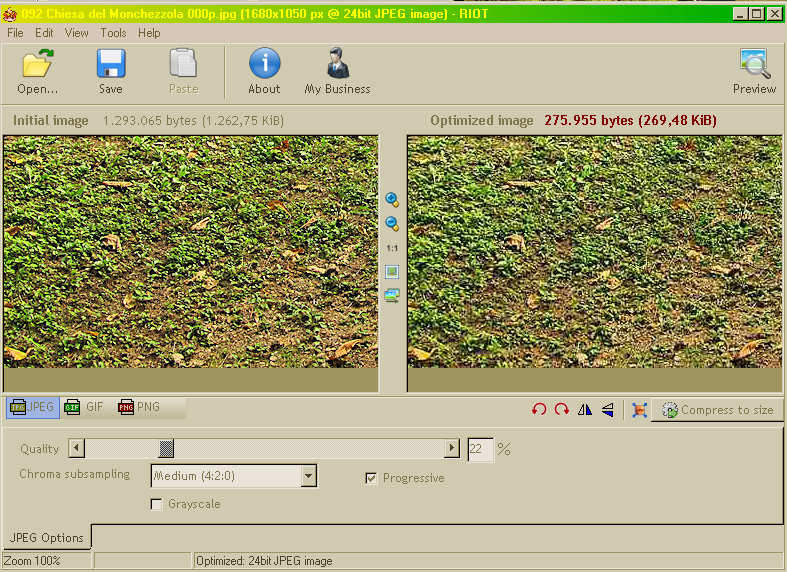Open the resize image tool icon

(x=639, y=409)
